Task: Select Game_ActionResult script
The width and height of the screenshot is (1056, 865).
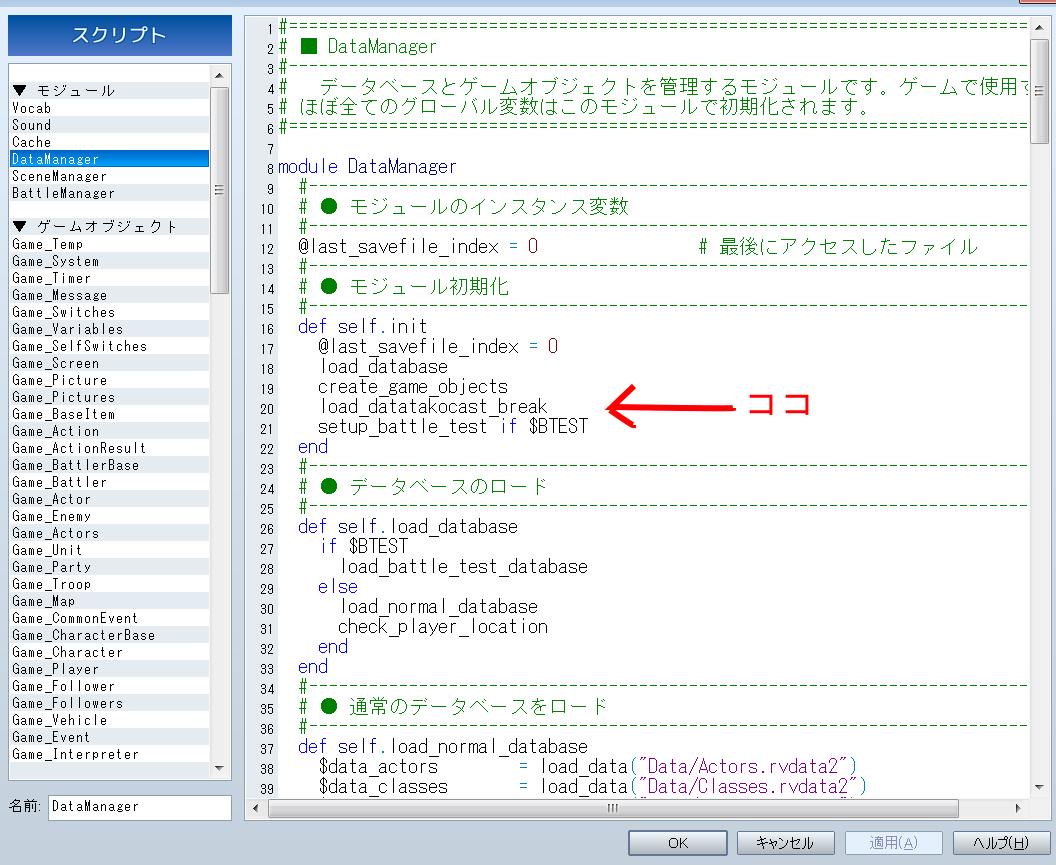Action: pyautogui.click(x=110, y=448)
